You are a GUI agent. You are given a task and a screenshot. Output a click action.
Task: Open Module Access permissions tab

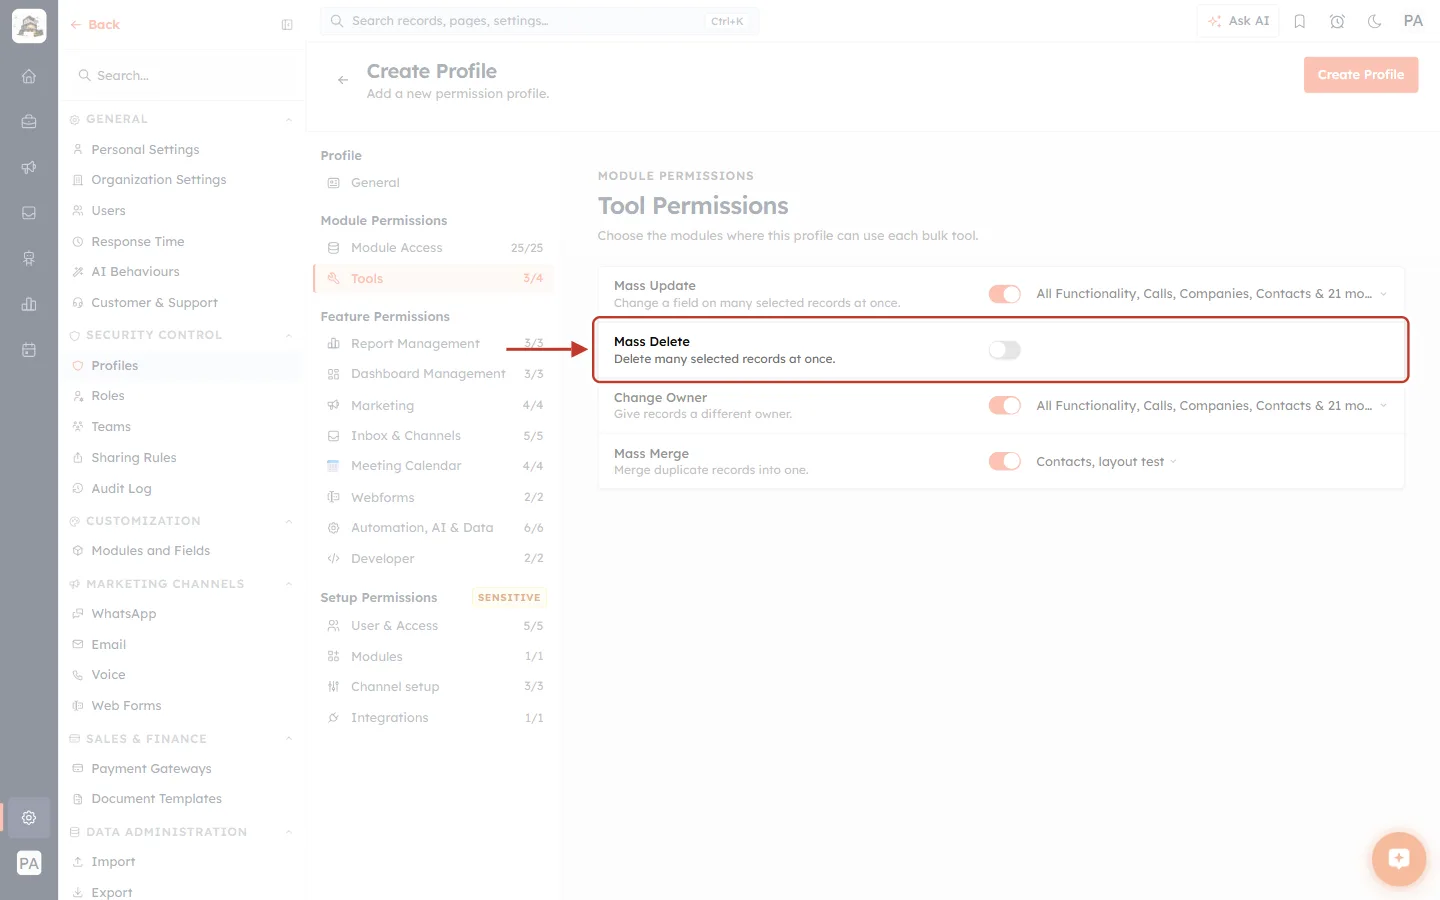[434, 248]
